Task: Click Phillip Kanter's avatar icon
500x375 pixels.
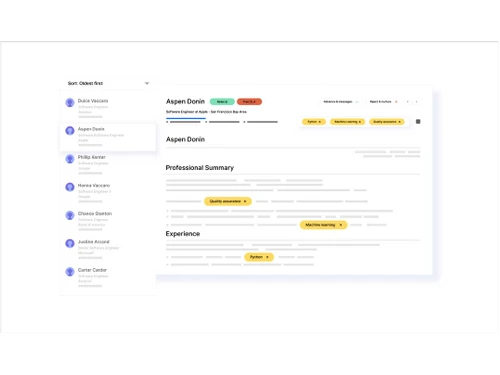Action: coord(70,159)
